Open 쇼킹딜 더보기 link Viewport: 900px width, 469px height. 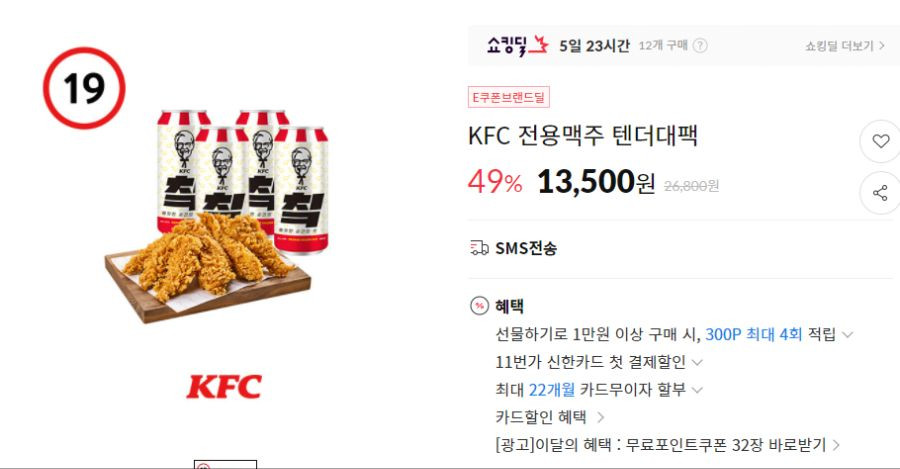[x=844, y=46]
